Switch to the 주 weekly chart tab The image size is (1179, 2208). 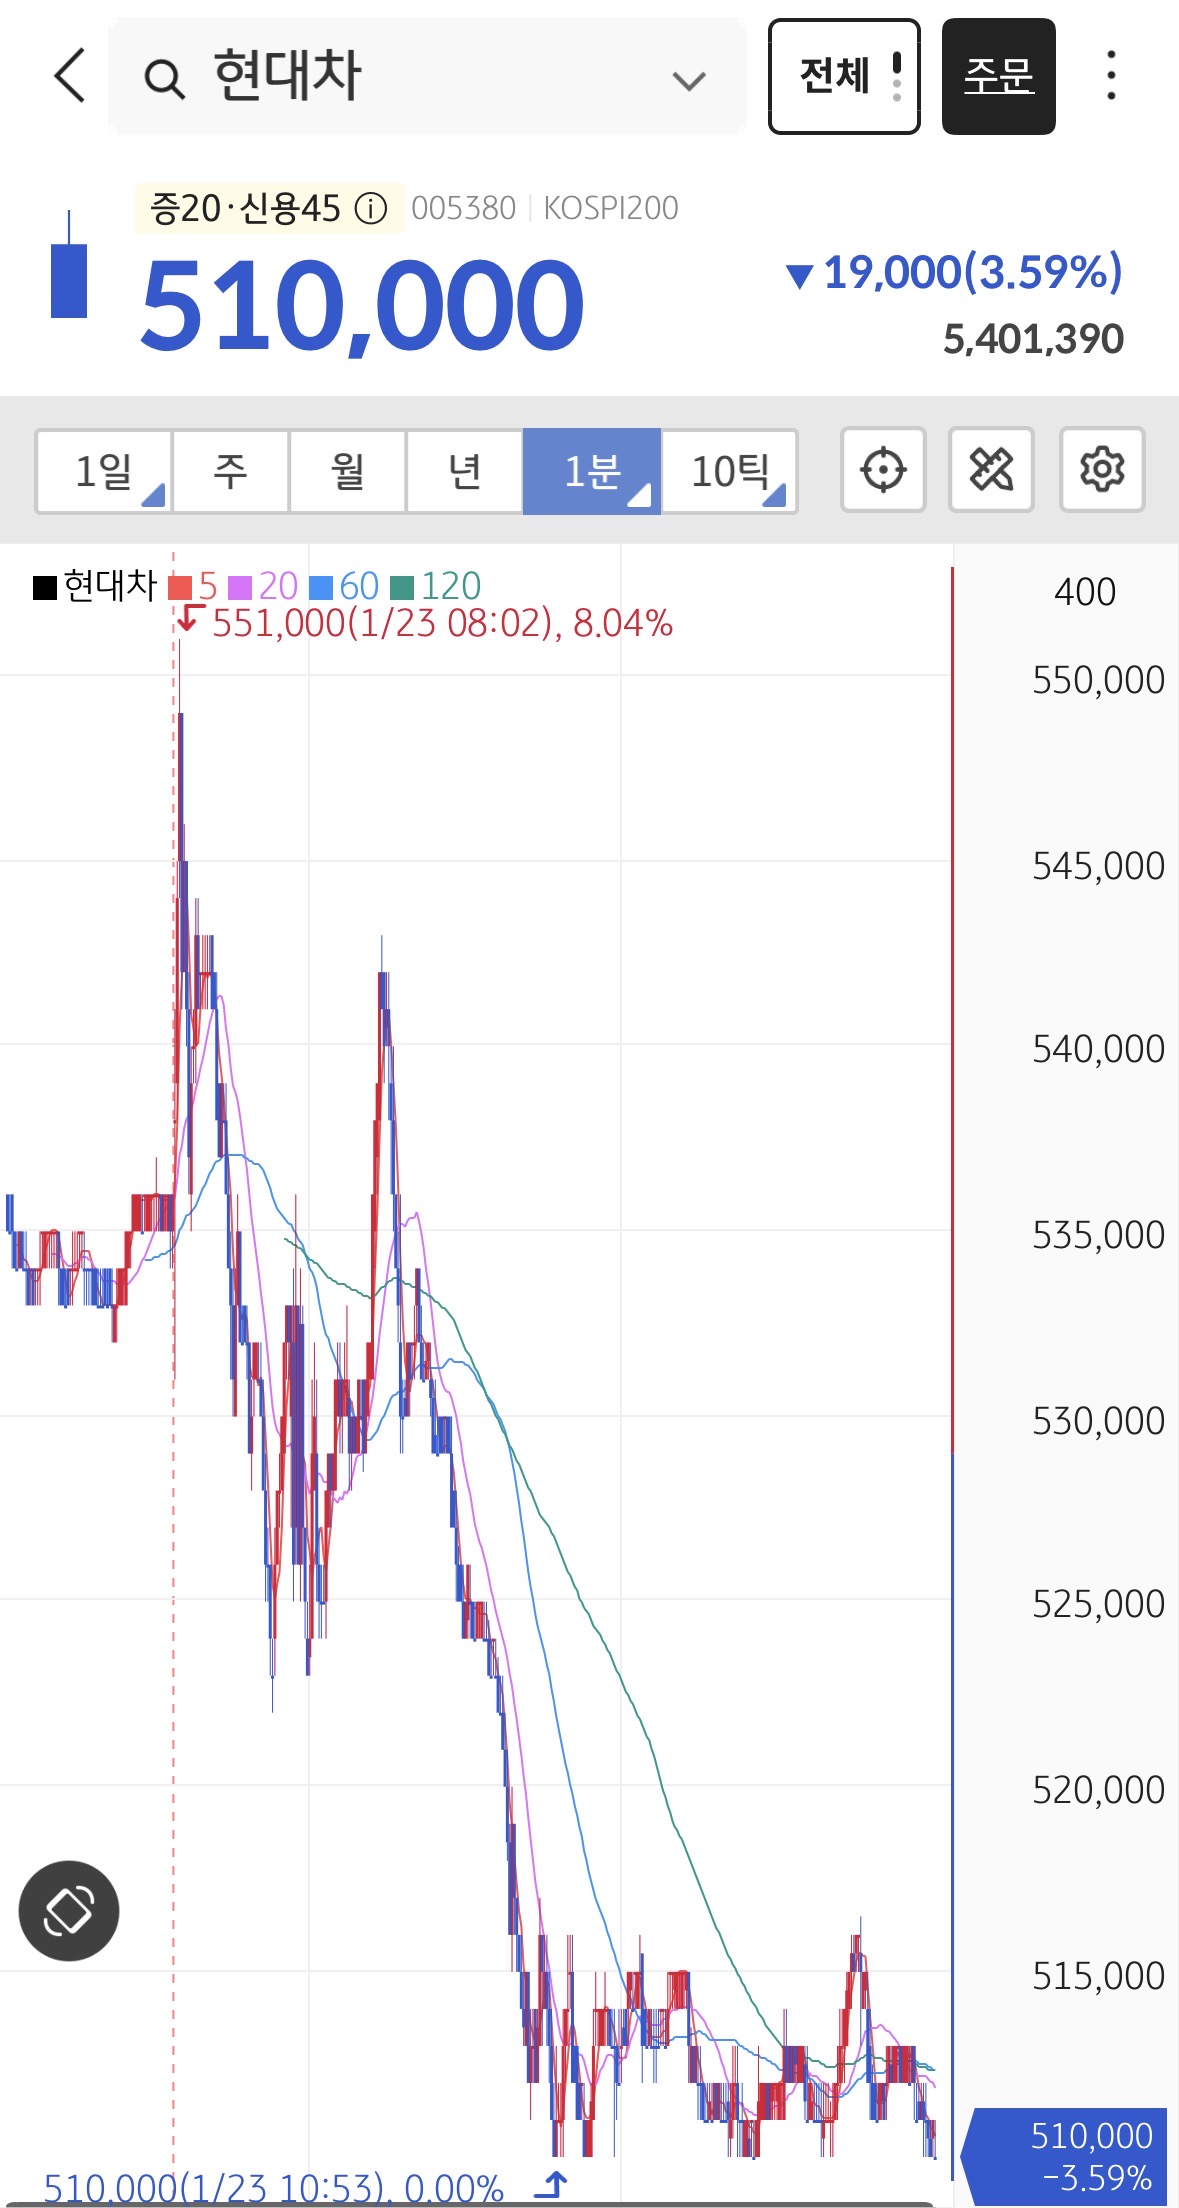[230, 471]
